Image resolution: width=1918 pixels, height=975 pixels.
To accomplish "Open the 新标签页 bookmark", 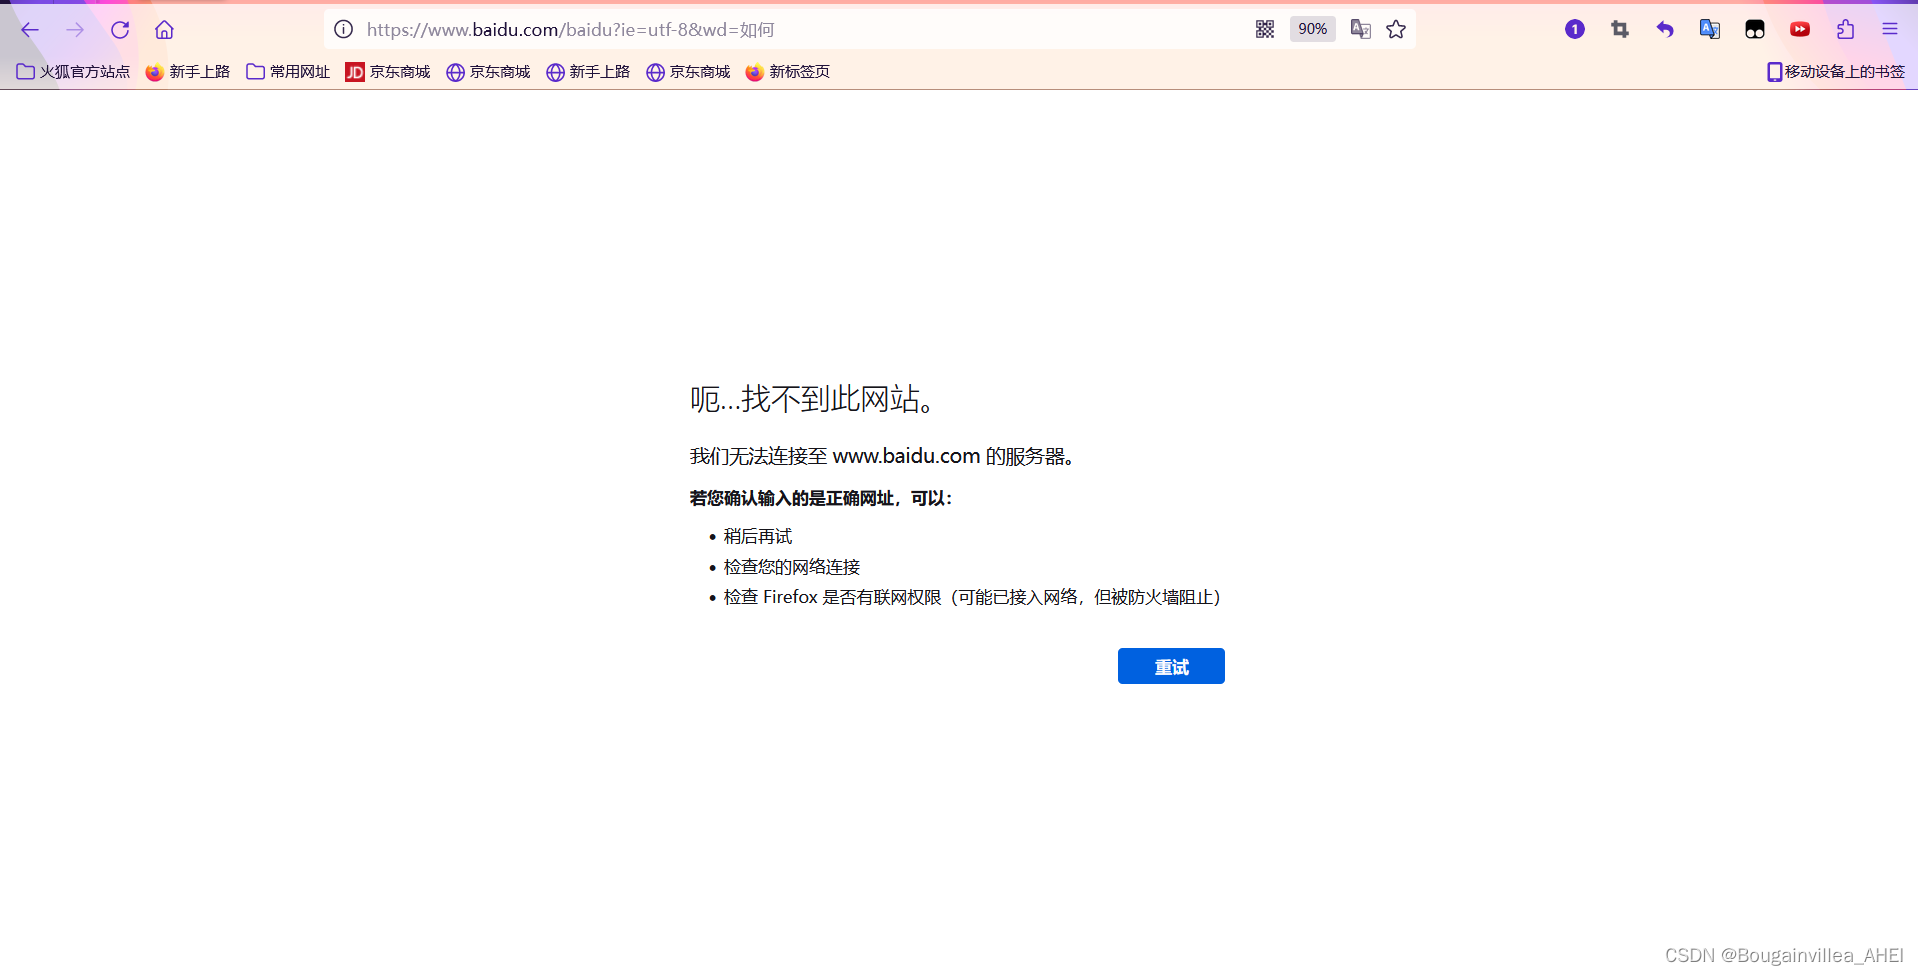I will (x=788, y=71).
